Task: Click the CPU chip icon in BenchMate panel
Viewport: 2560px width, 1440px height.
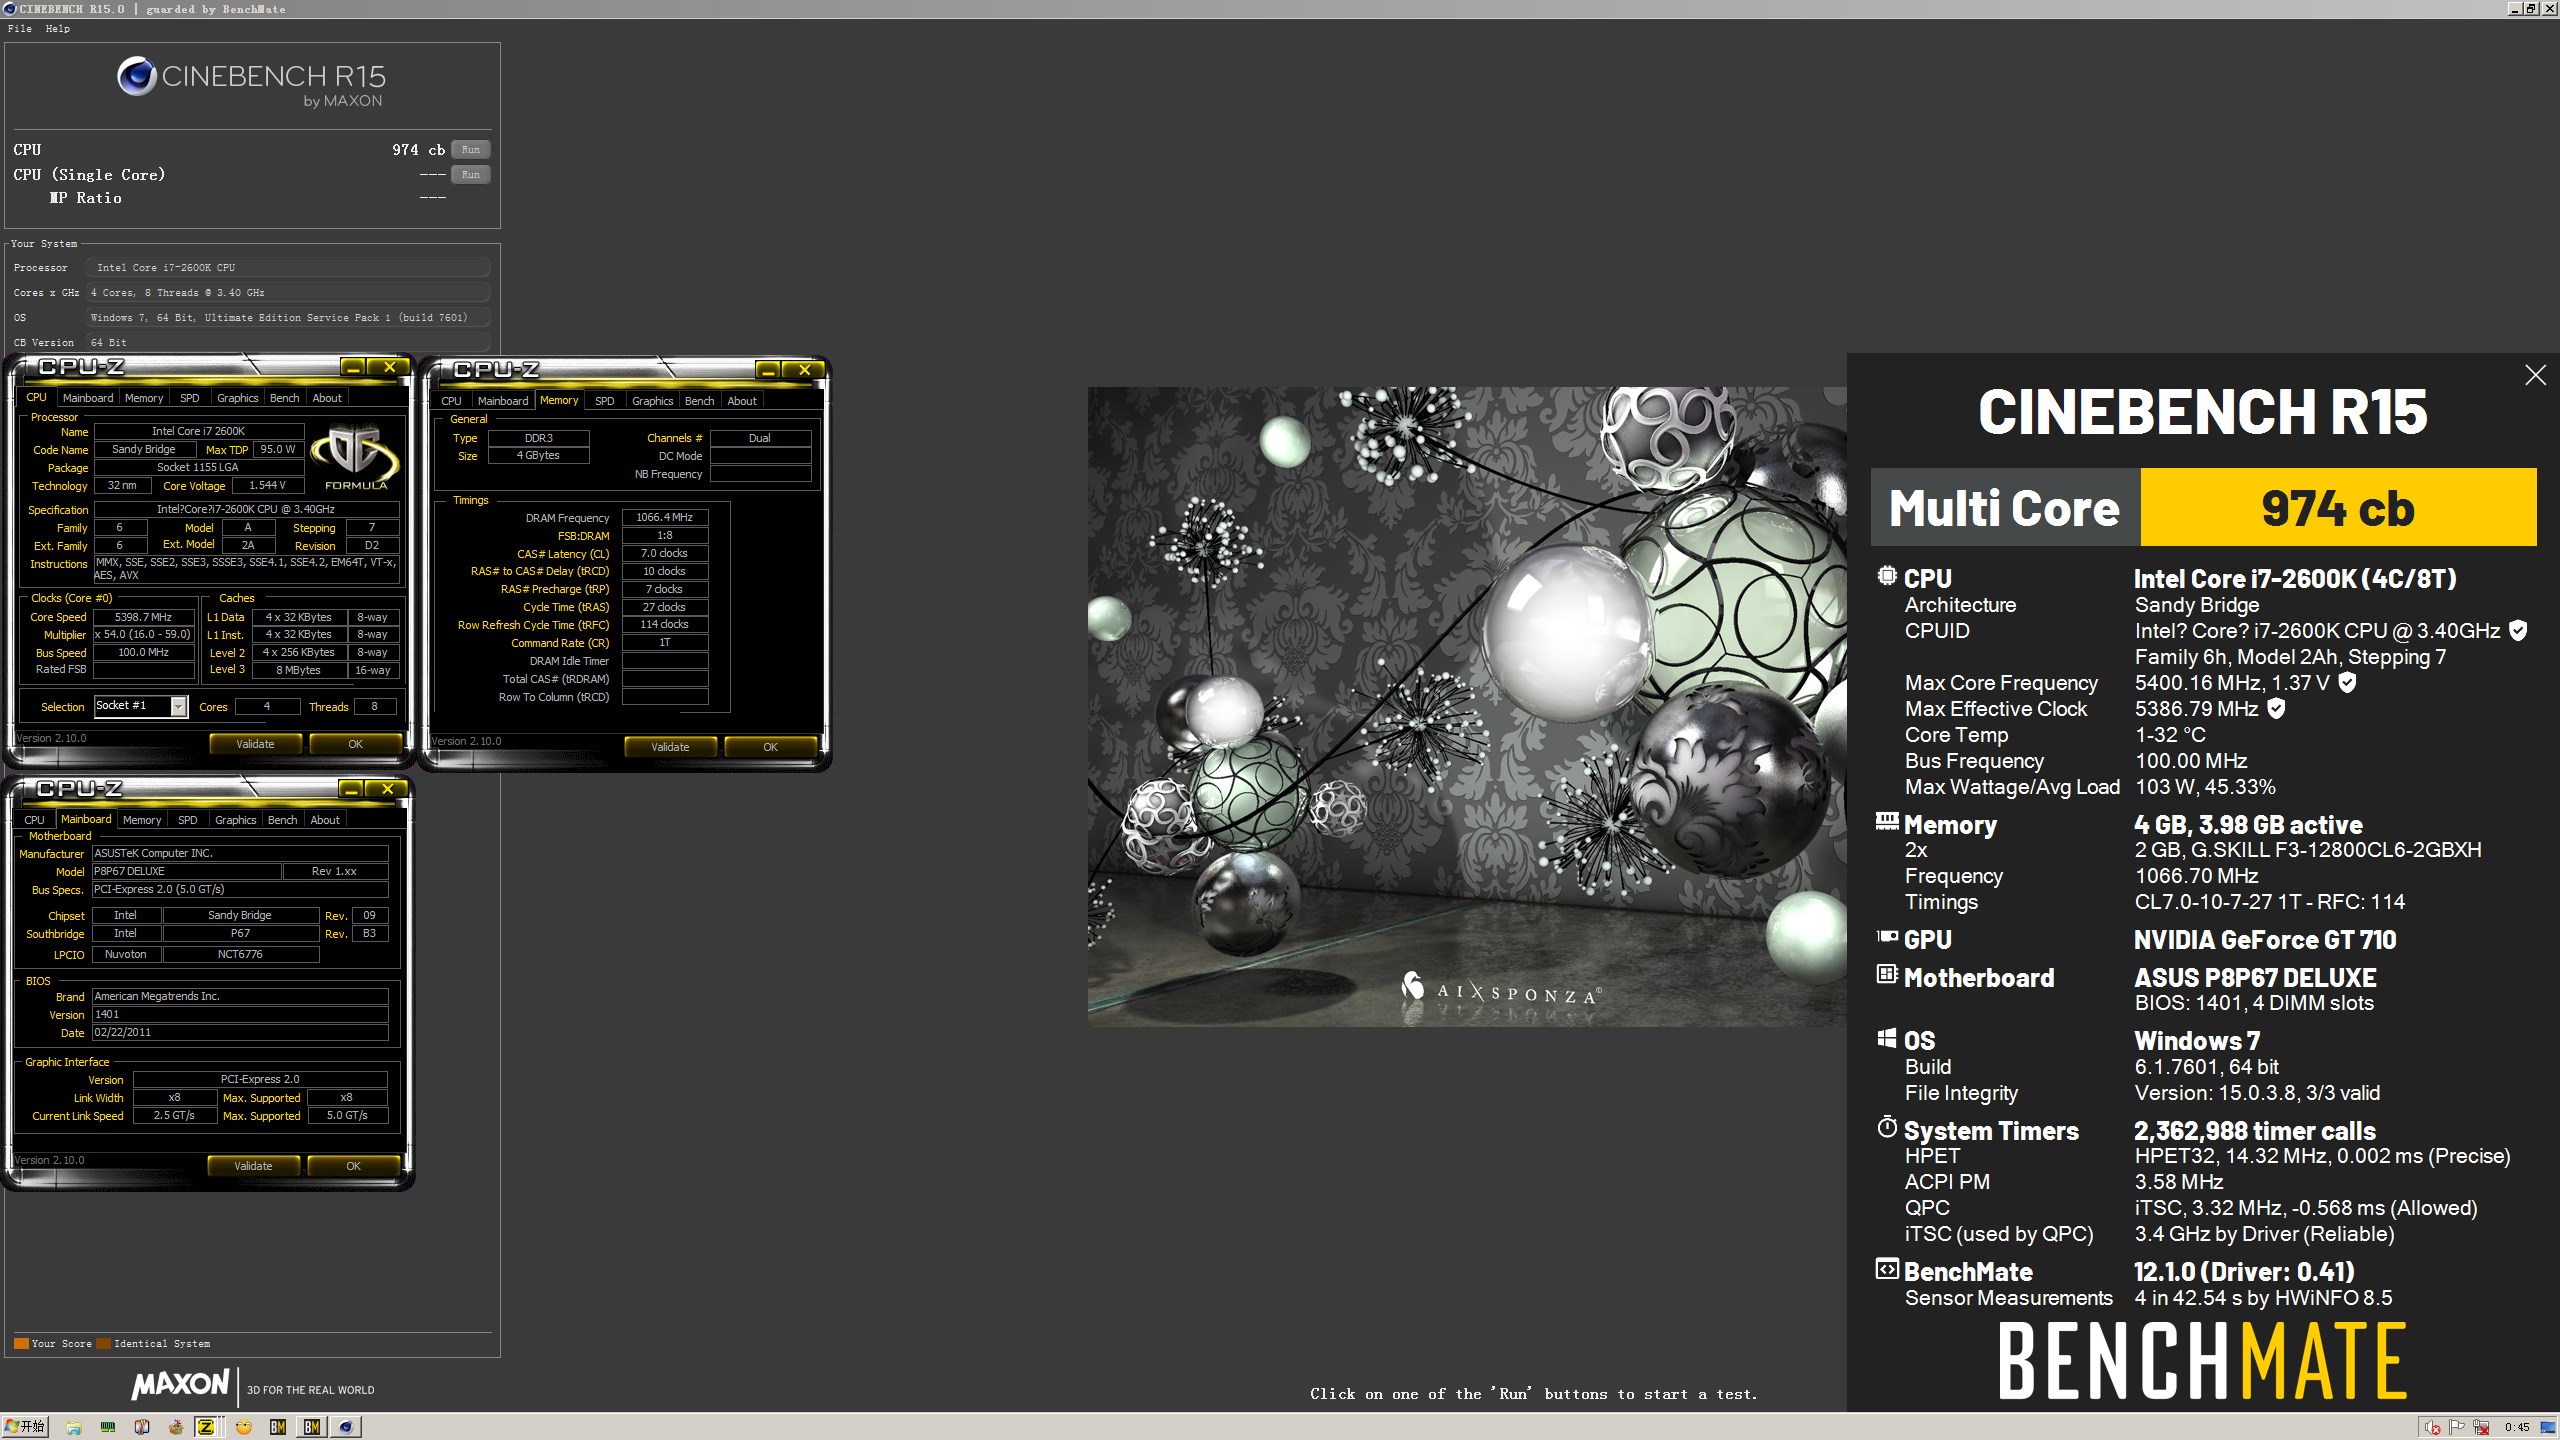Action: tap(1887, 577)
